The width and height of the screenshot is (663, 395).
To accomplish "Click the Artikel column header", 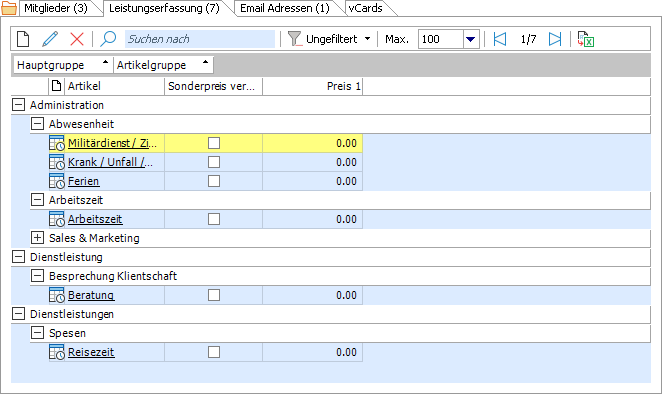I will 114,86.
